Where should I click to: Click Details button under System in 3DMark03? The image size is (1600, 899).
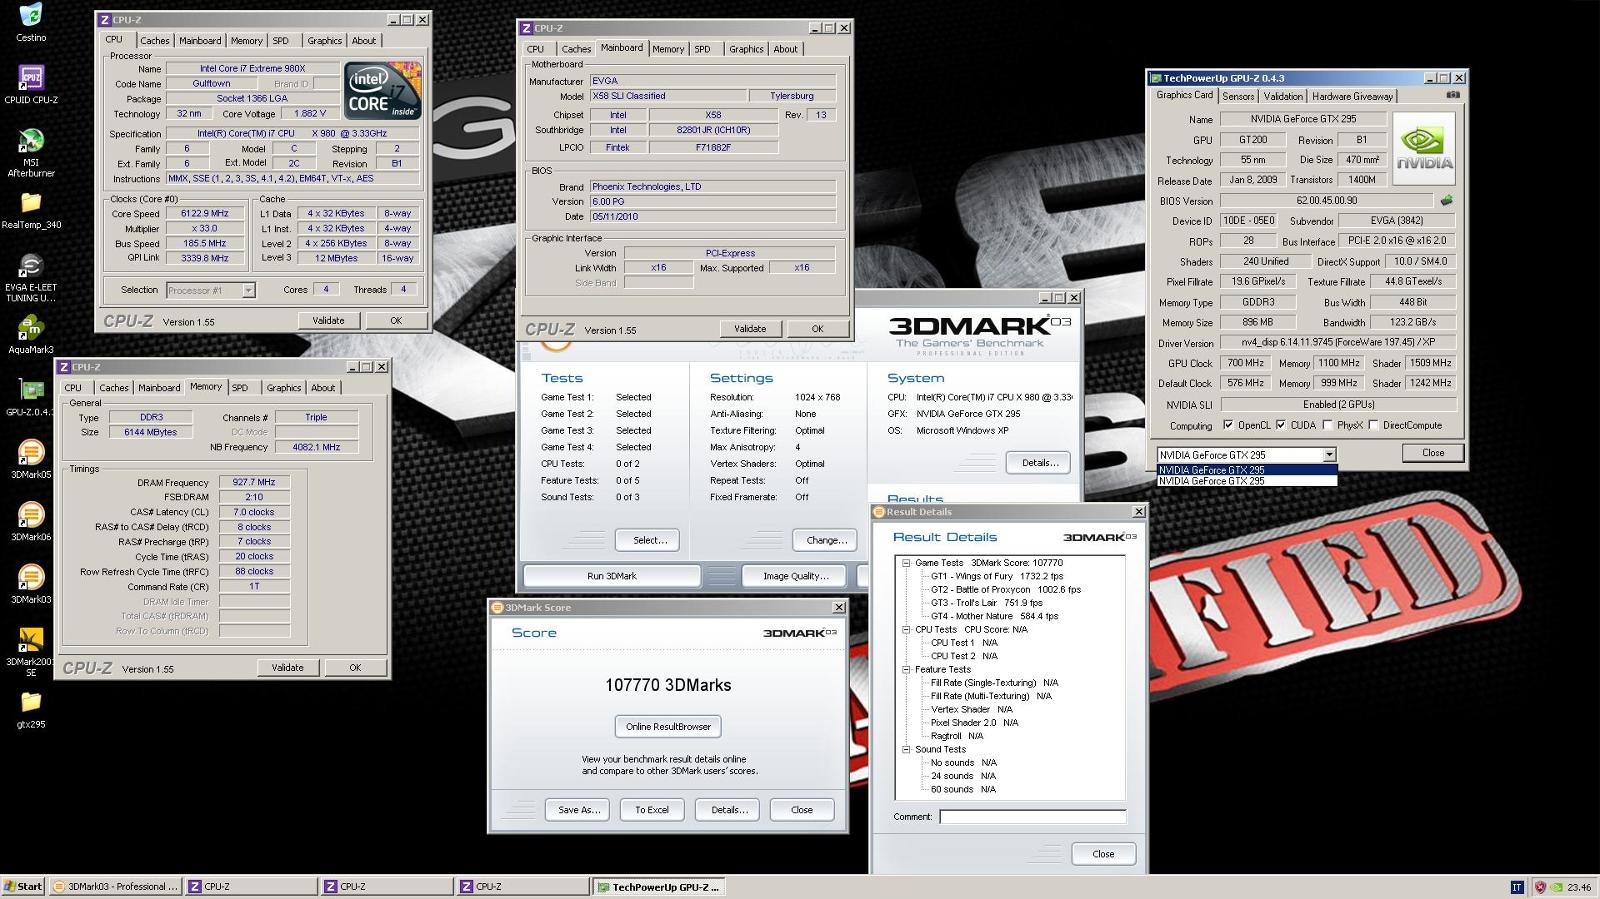(1039, 463)
